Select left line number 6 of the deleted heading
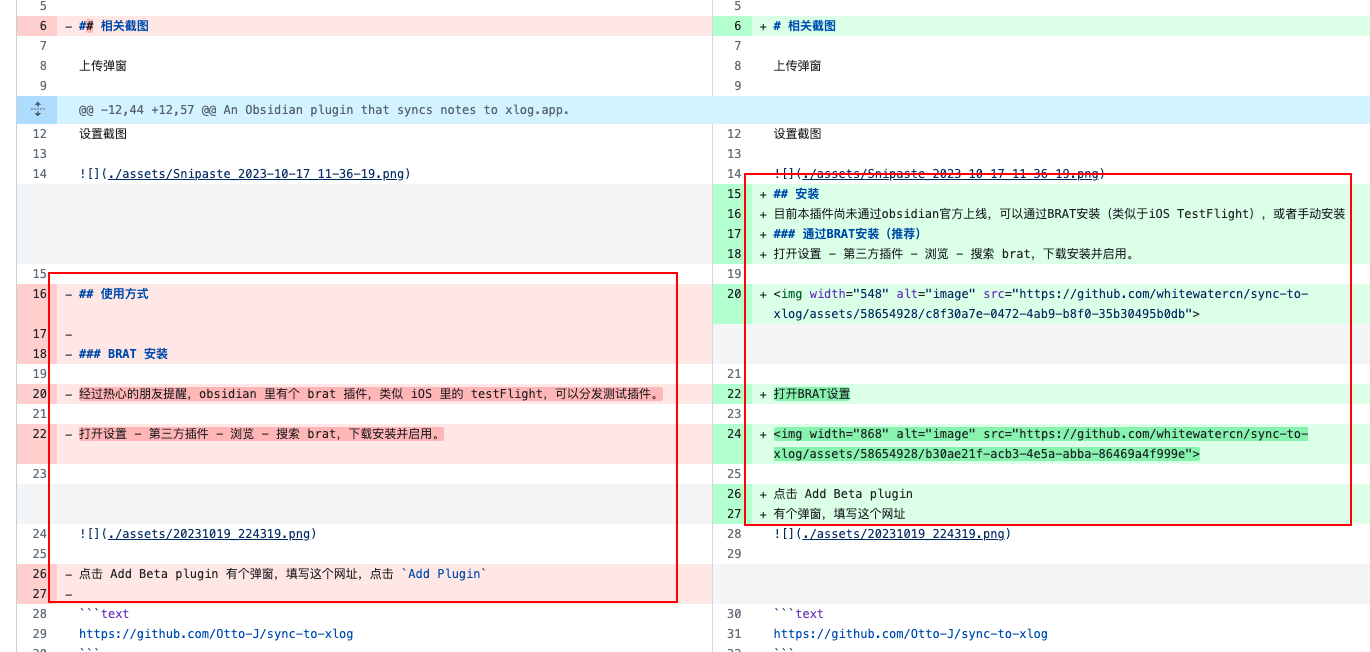 coord(40,26)
